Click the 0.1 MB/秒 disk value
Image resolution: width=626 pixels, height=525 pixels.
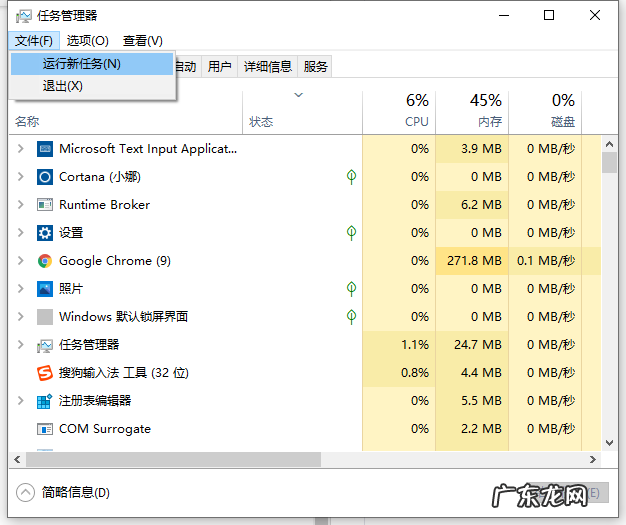pos(546,261)
